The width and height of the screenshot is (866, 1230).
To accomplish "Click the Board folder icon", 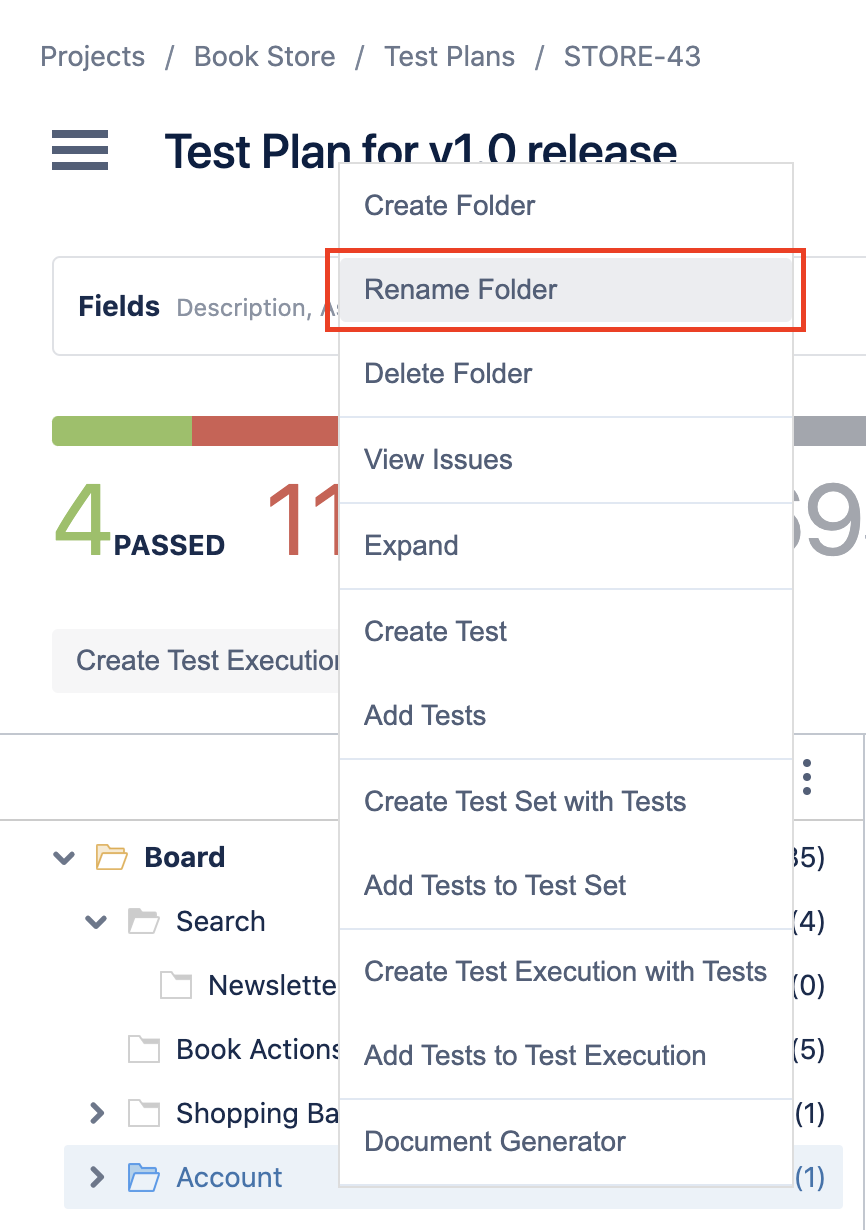I will (x=112, y=857).
